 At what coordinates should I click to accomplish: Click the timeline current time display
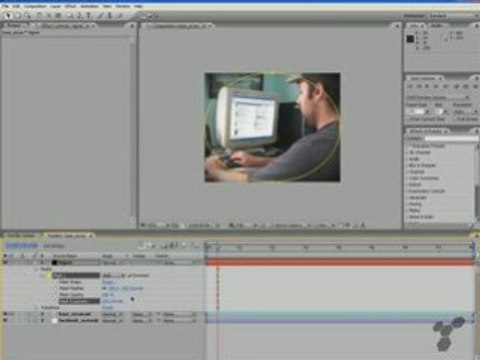click(x=22, y=246)
